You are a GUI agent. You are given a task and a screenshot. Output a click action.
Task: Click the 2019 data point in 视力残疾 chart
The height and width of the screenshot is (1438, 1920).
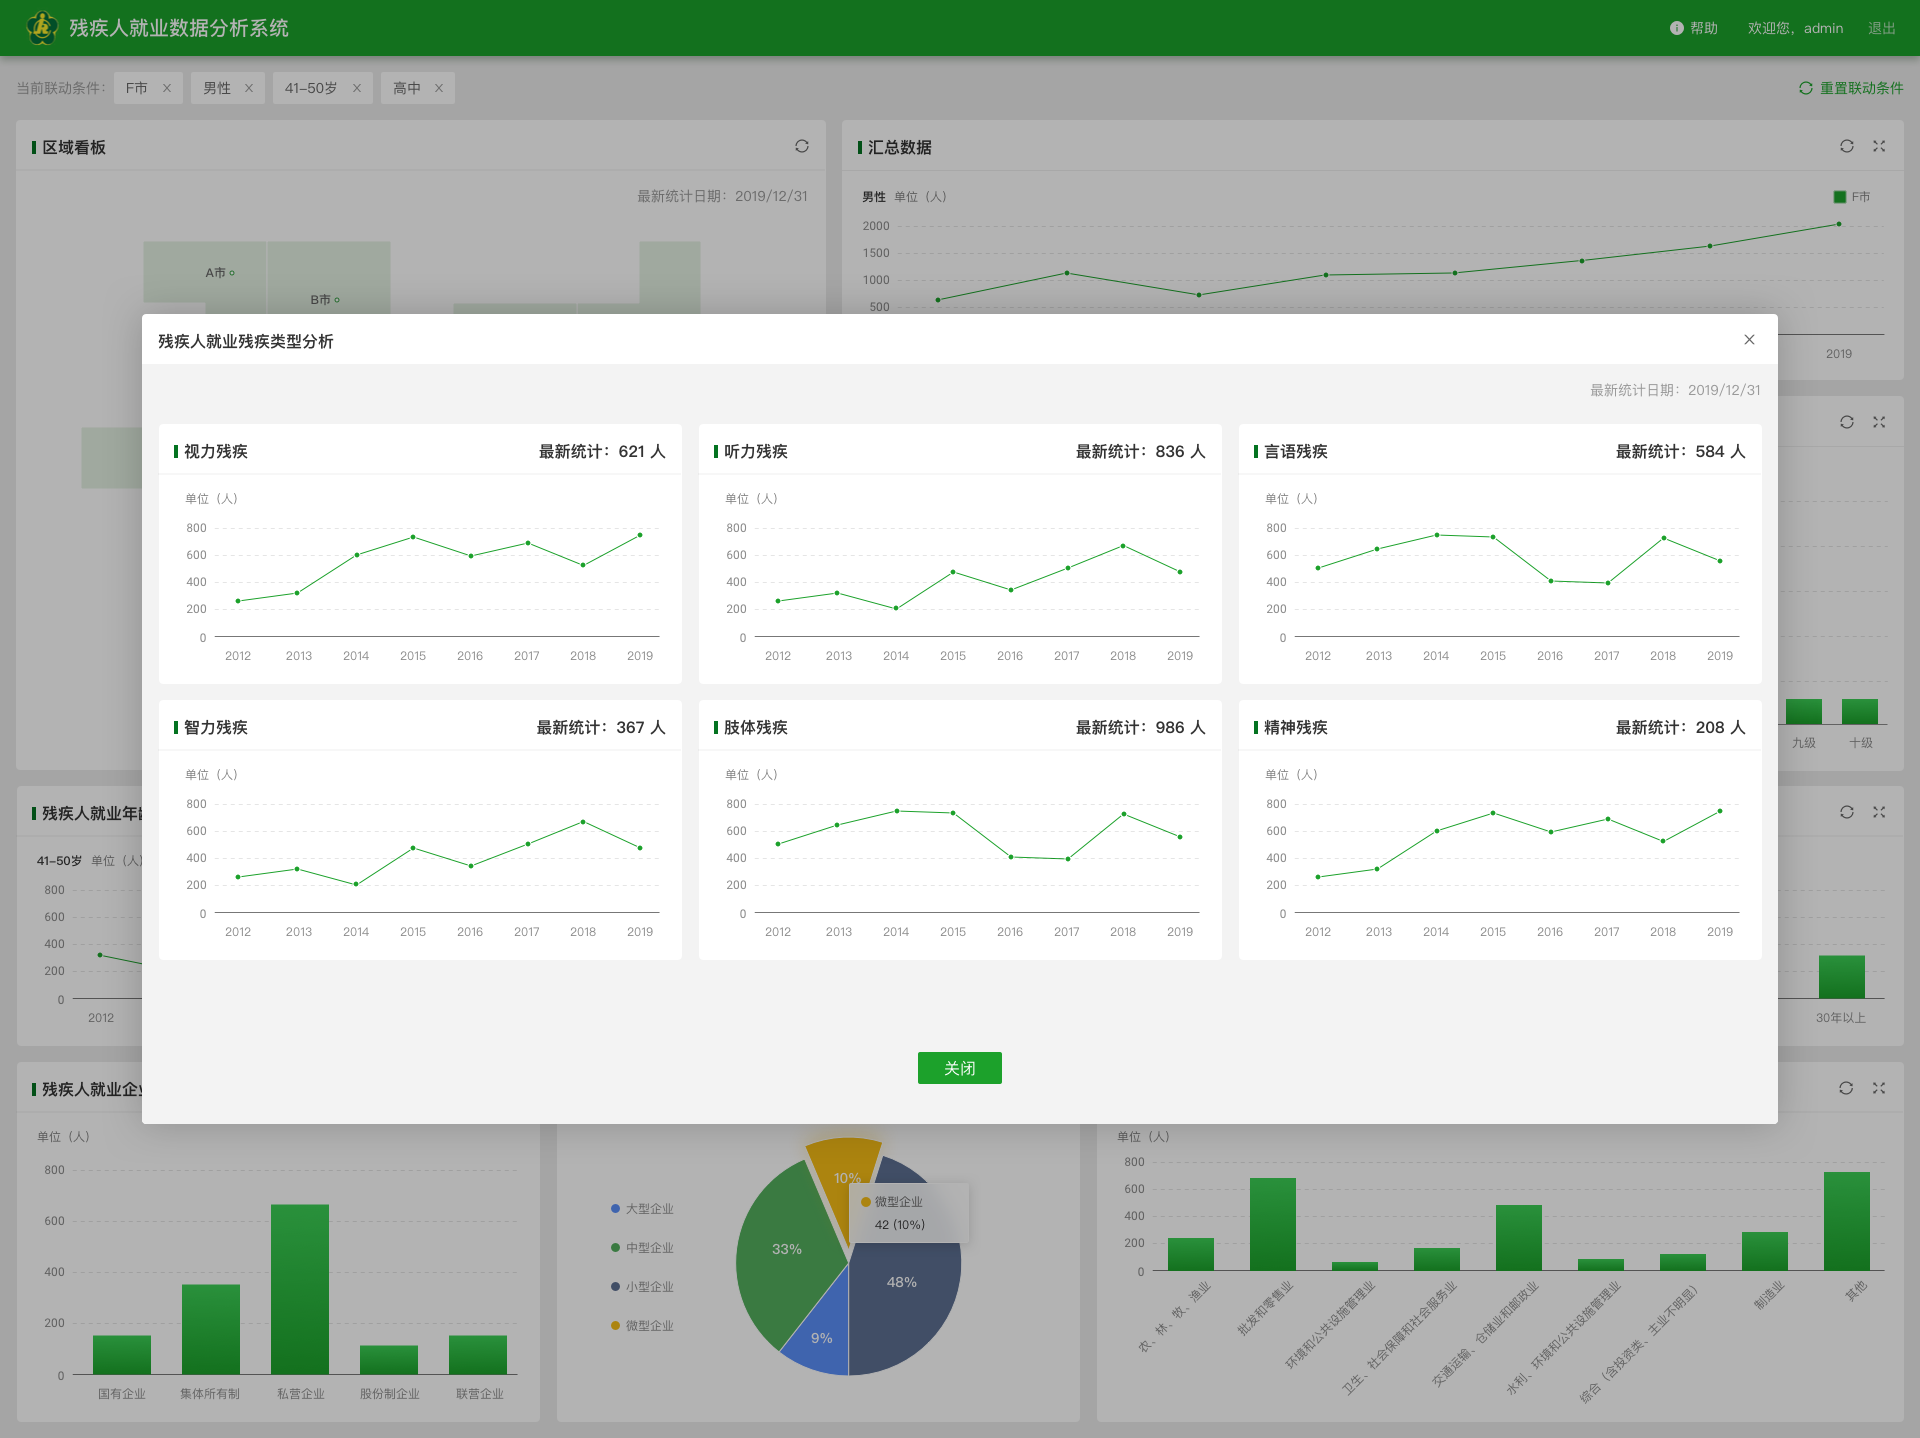click(x=640, y=535)
